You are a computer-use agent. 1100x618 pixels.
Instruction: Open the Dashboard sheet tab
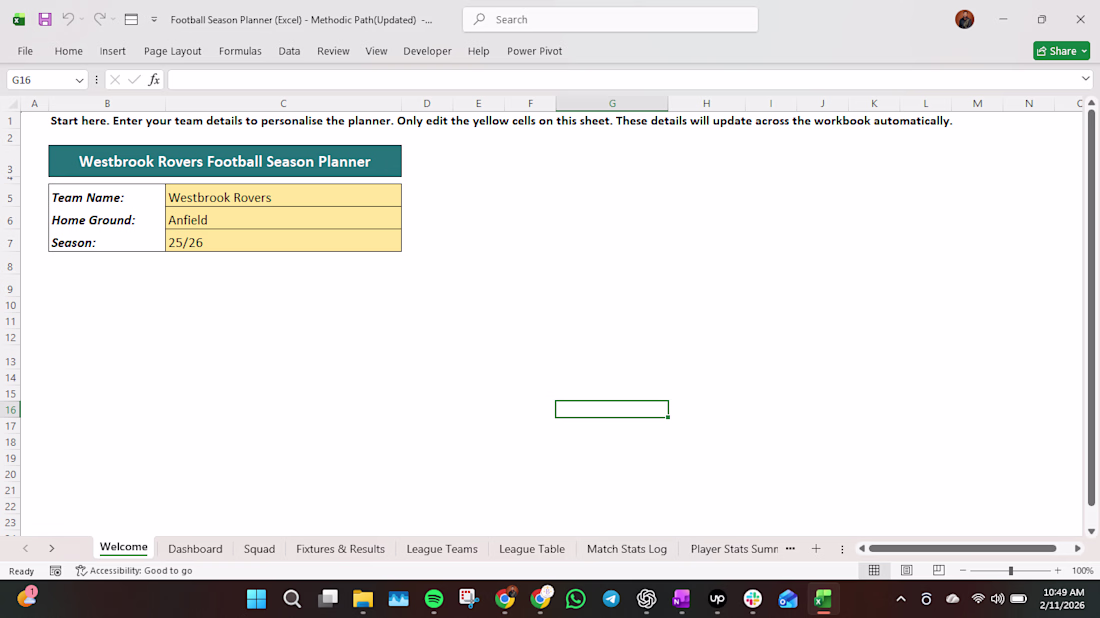pyautogui.click(x=195, y=549)
